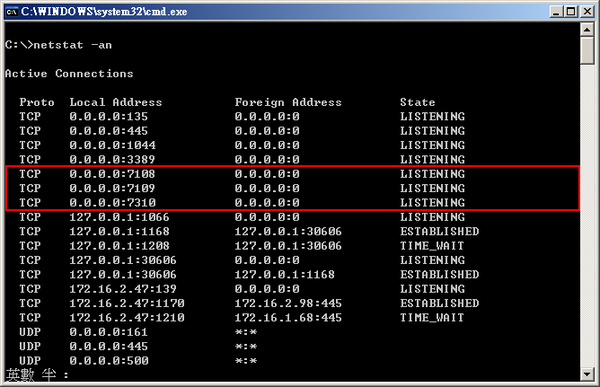This screenshot has height=387, width=600.
Task: Click UDP local address 0.0.0.0:445
Action: tap(109, 346)
